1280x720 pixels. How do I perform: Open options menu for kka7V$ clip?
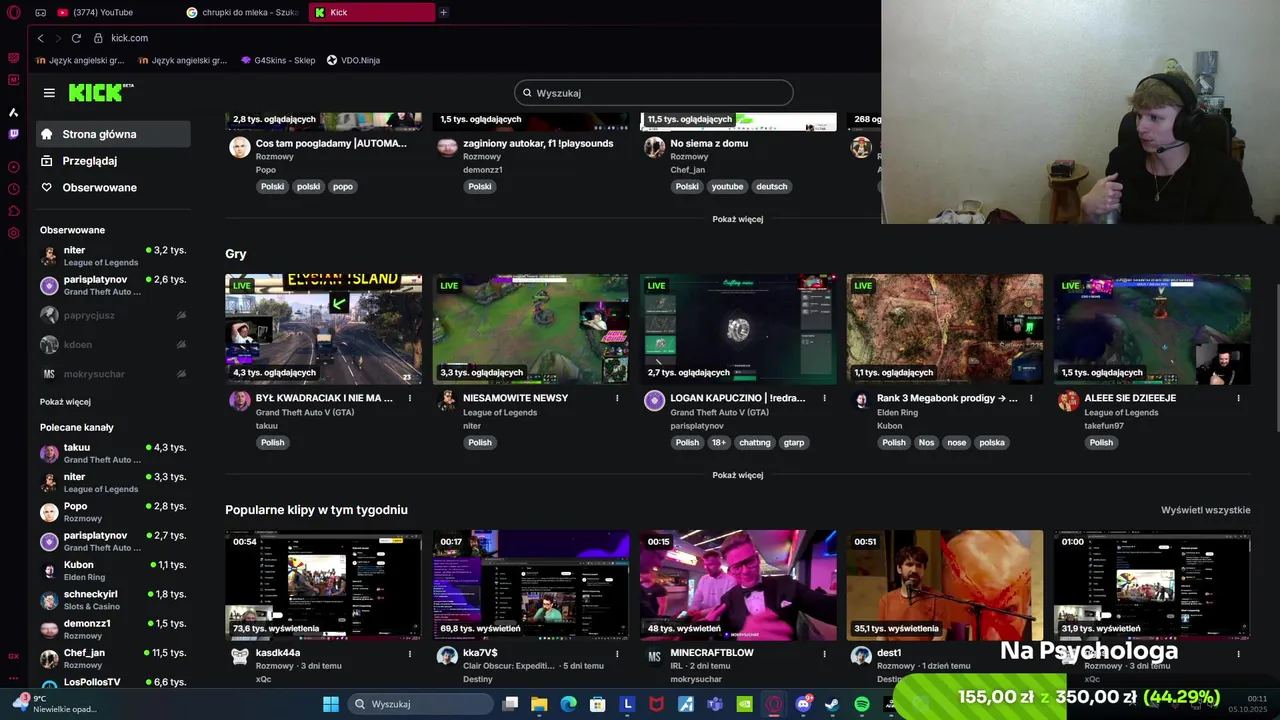tap(617, 653)
